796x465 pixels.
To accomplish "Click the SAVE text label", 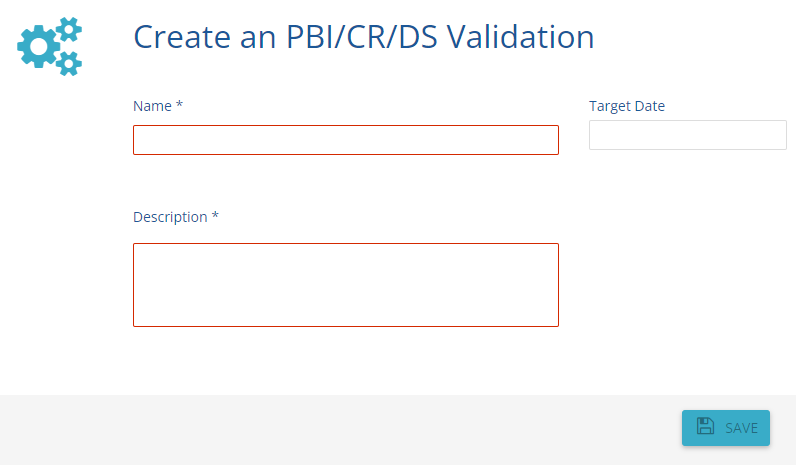I will 741,428.
